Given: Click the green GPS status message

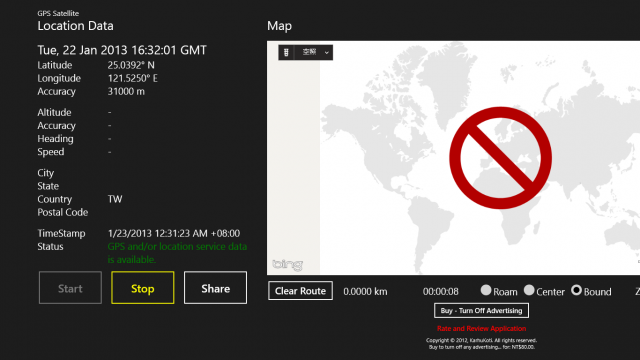Looking at the screenshot, I should [x=177, y=253].
